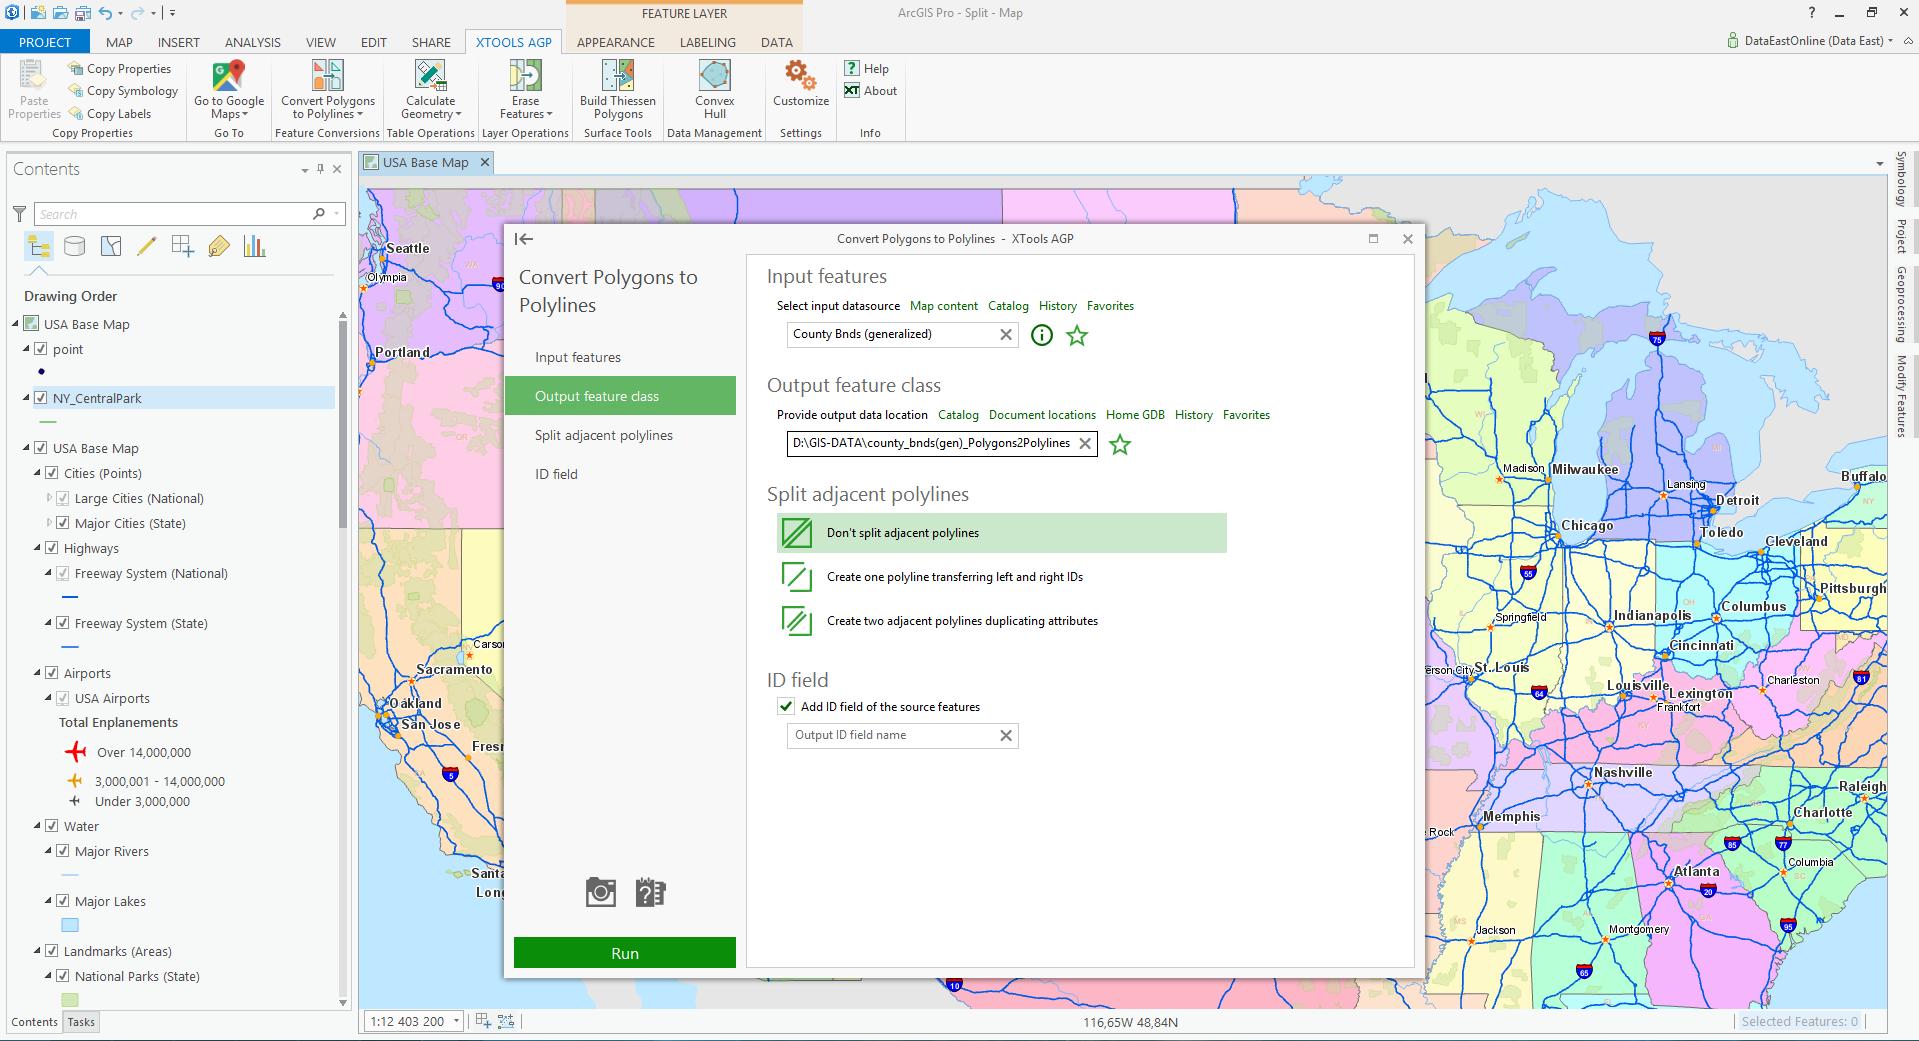Switch to the LABELING ribbon tab
The height and width of the screenshot is (1041, 1919).
(x=708, y=42)
